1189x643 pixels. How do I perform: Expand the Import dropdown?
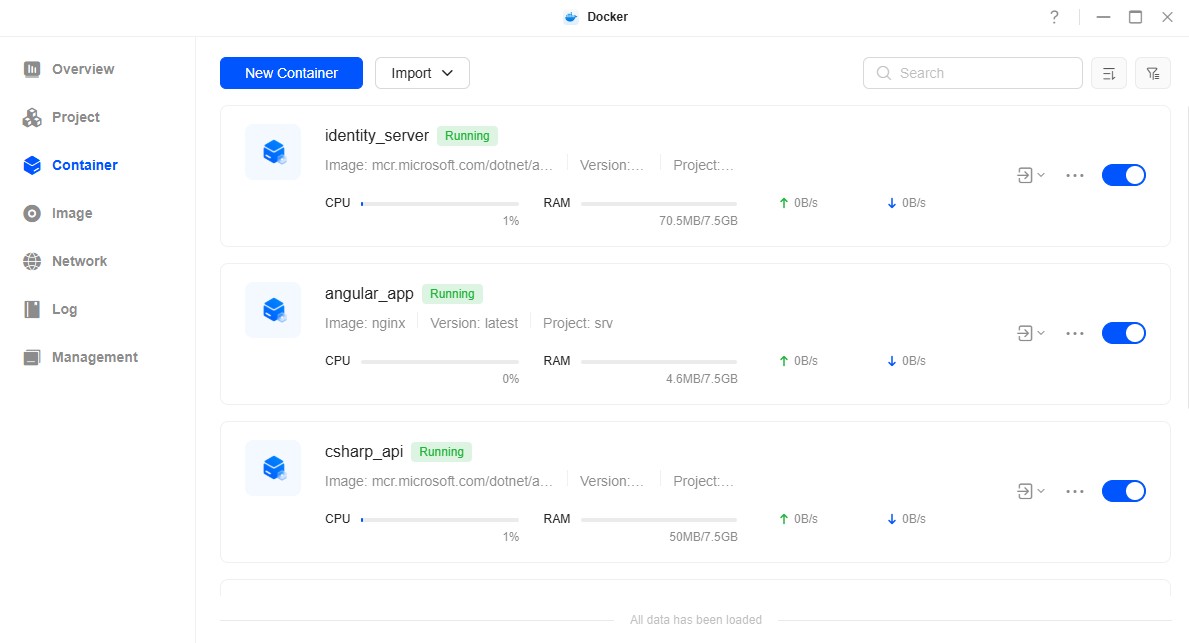pos(422,73)
